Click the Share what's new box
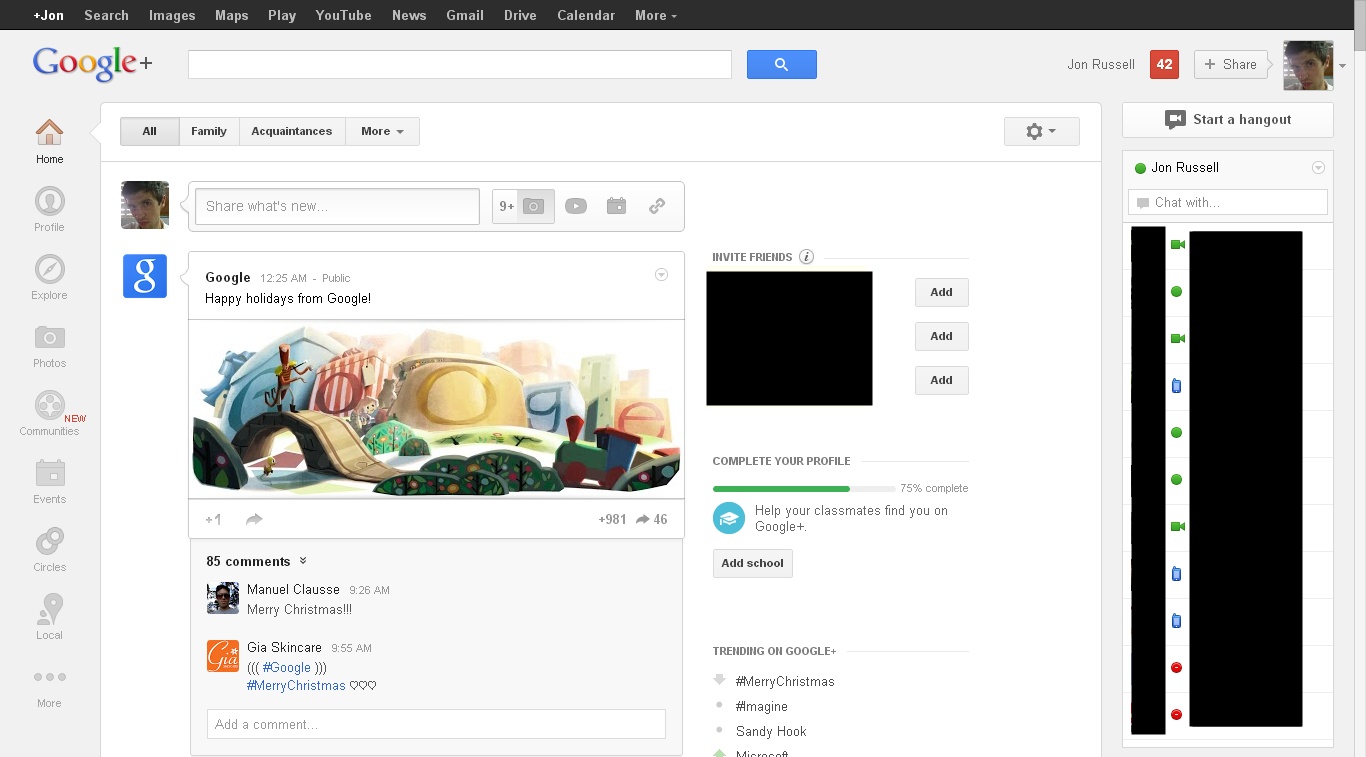Image resolution: width=1366 pixels, height=757 pixels. (337, 206)
